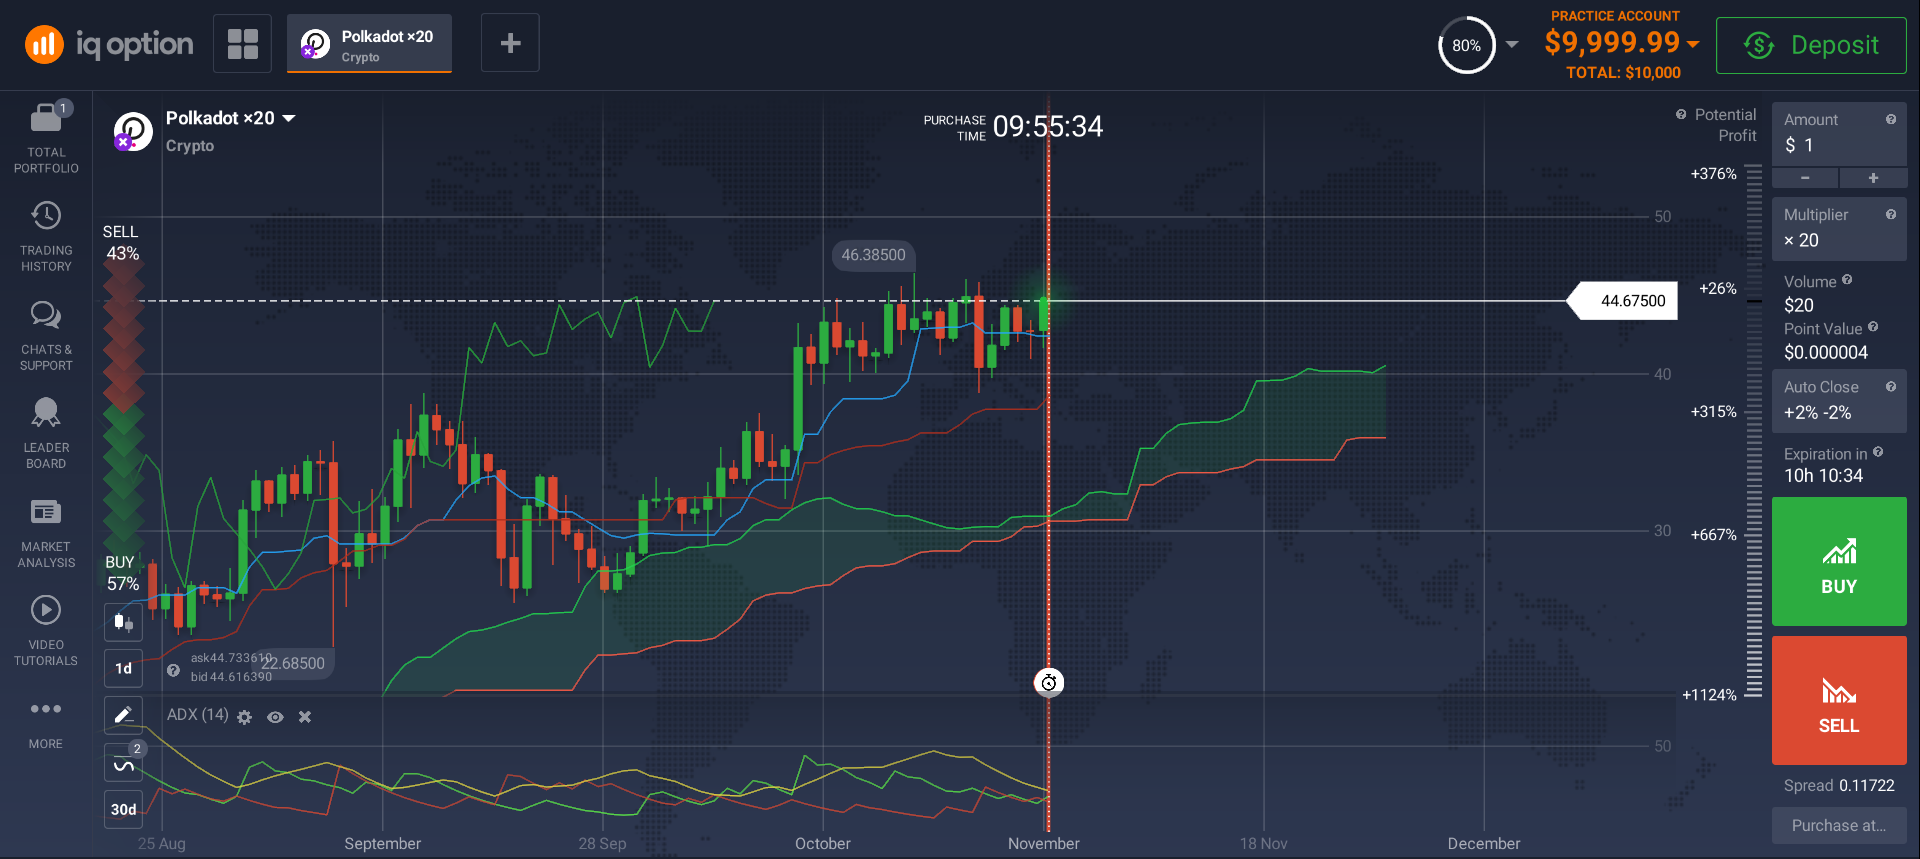Open the drawing tools pencil icon

(123, 714)
